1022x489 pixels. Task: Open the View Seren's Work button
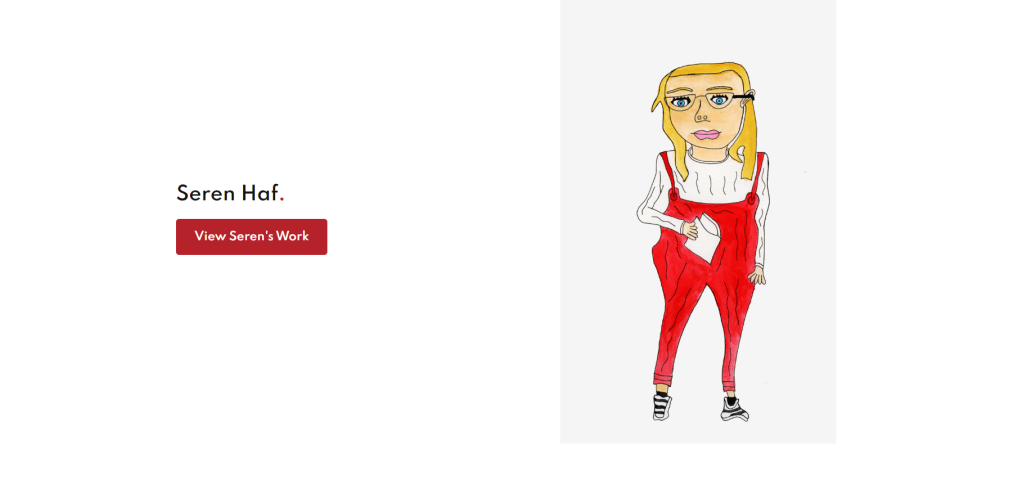click(252, 237)
